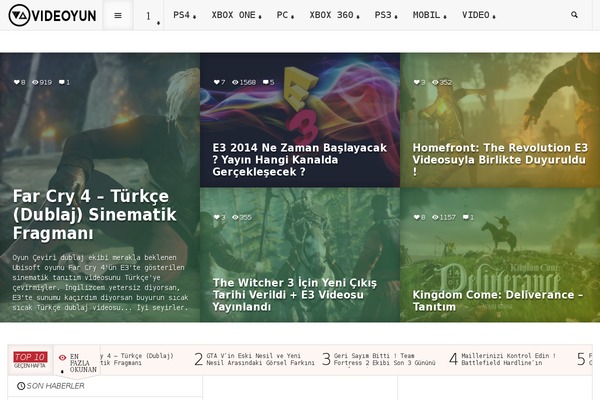
Task: Click heart icon on Witcher 3 card
Action: pos(217,217)
